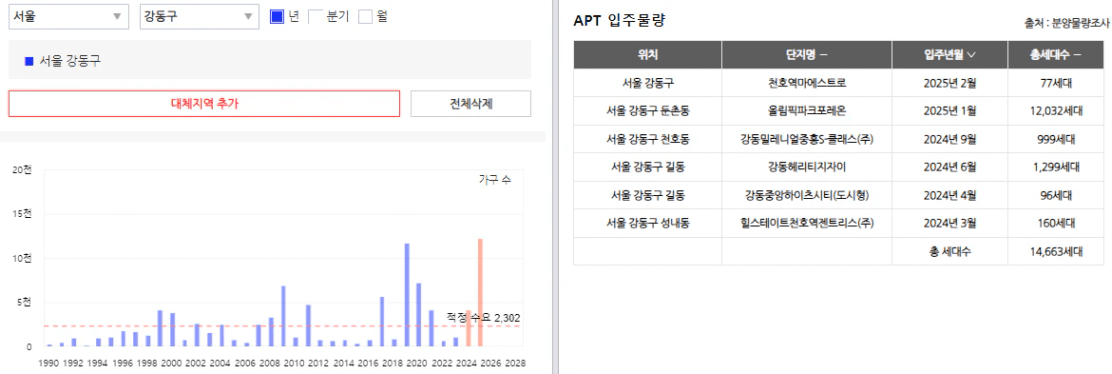
Task: Sort the table by 단지명 column
Action: (x=807, y=55)
